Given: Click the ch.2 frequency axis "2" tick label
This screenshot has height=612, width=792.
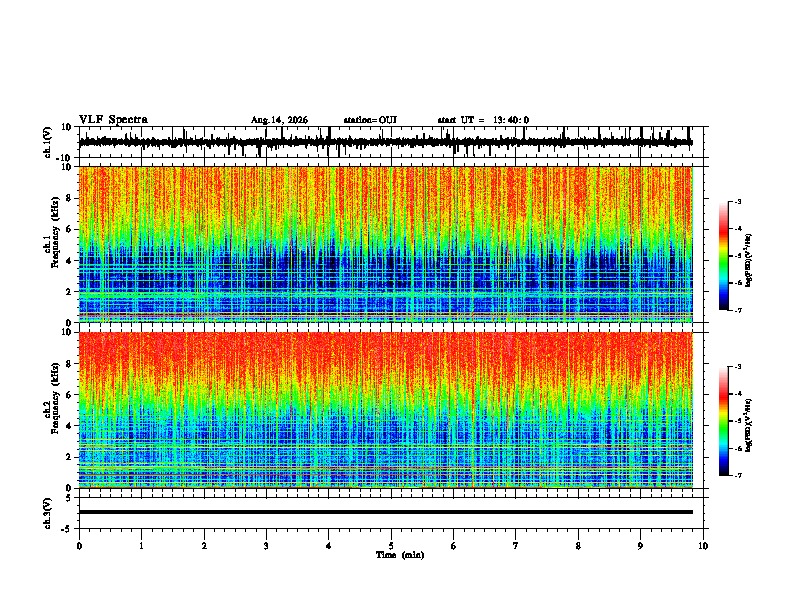Looking at the screenshot, I should (x=69, y=457).
